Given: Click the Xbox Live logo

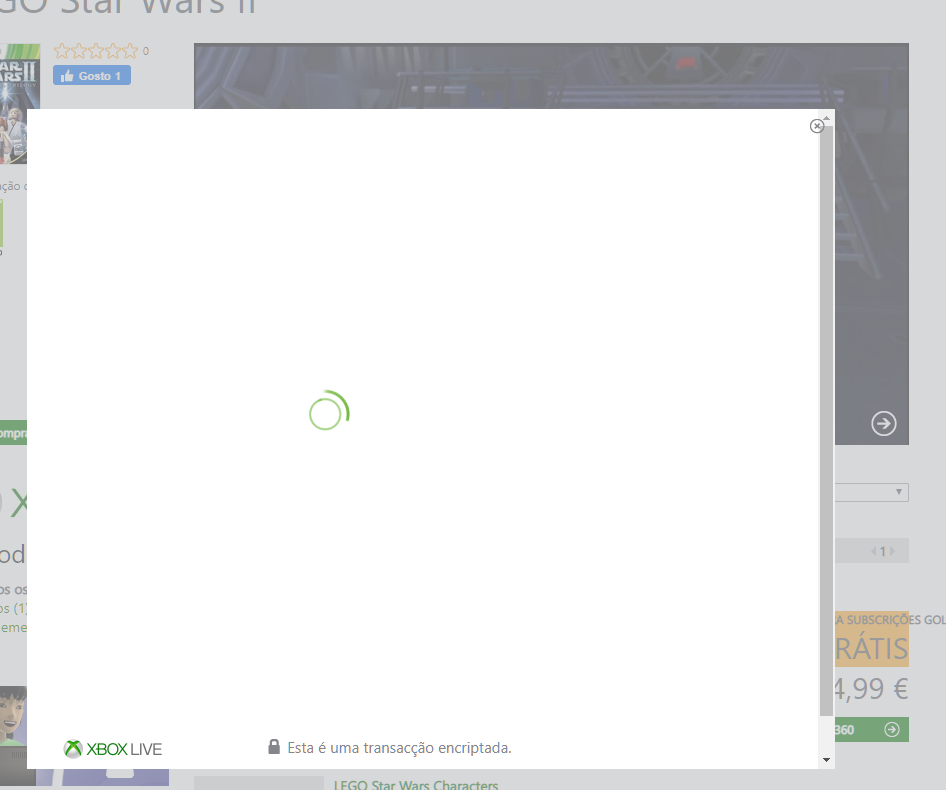Looking at the screenshot, I should [x=113, y=749].
